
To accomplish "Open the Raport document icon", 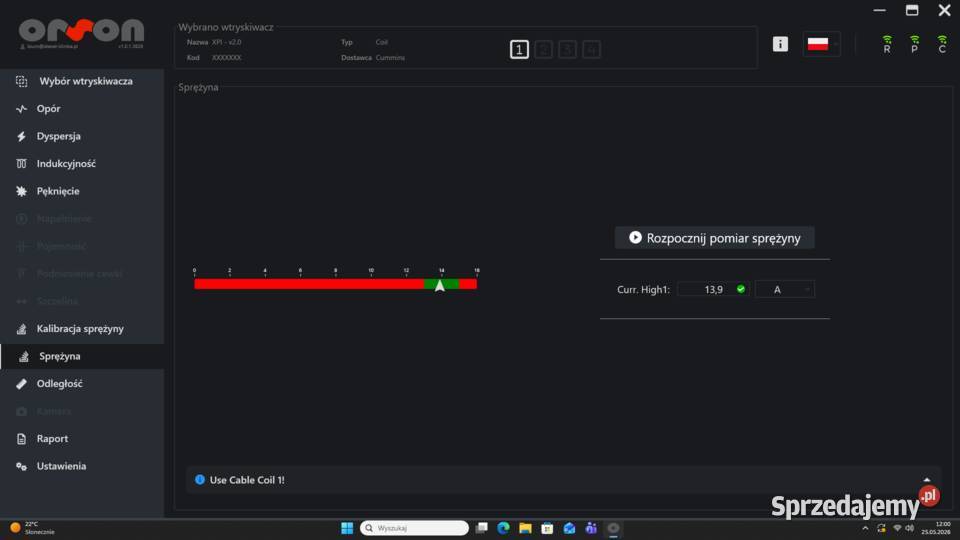I will (21, 438).
